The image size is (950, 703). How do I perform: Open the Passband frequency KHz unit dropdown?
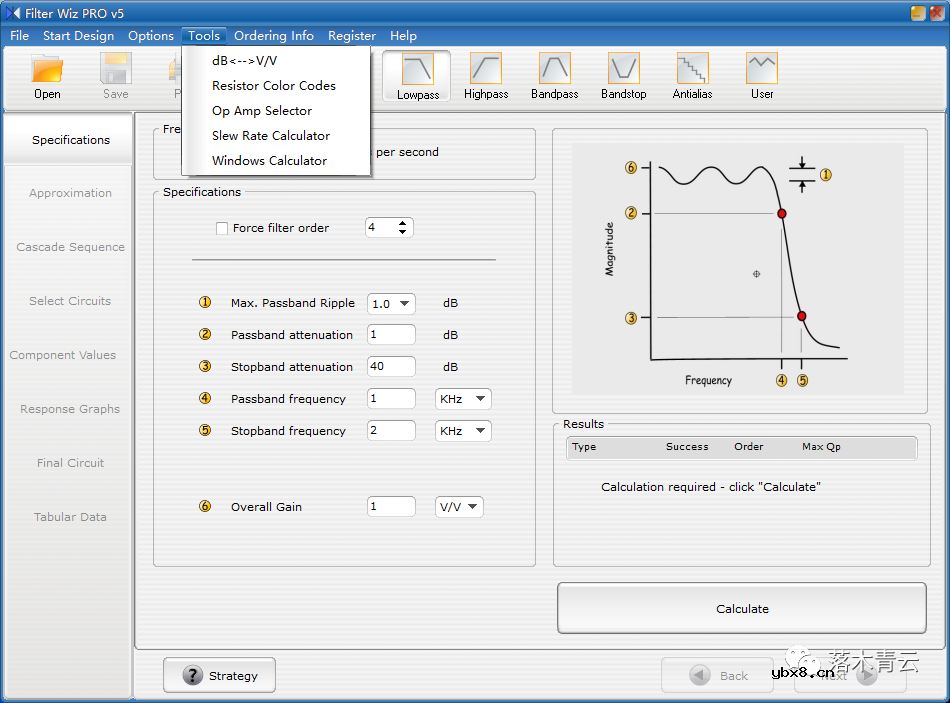click(x=480, y=399)
